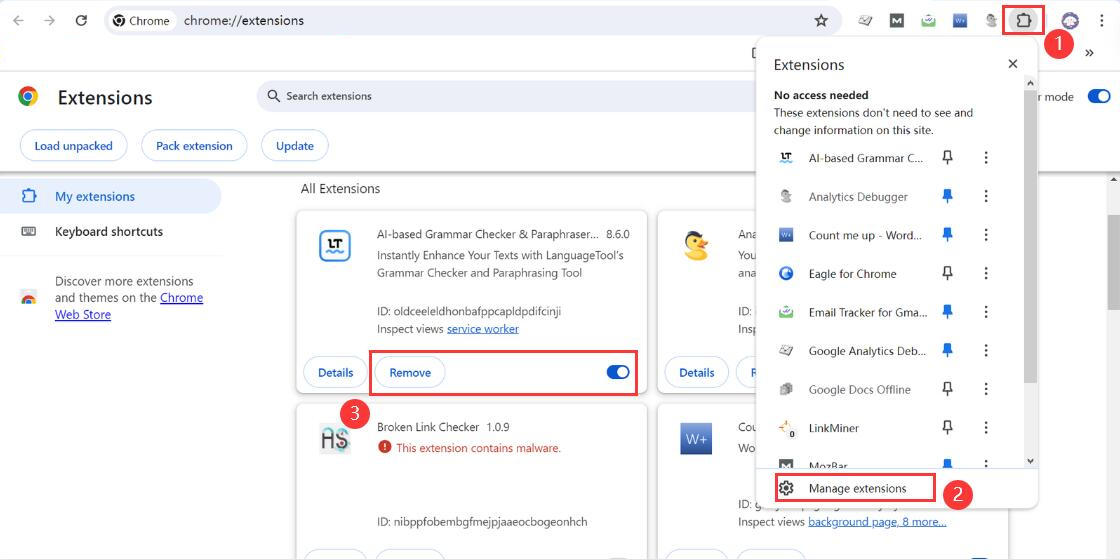Toggle Developer mode switch

[x=1099, y=96]
